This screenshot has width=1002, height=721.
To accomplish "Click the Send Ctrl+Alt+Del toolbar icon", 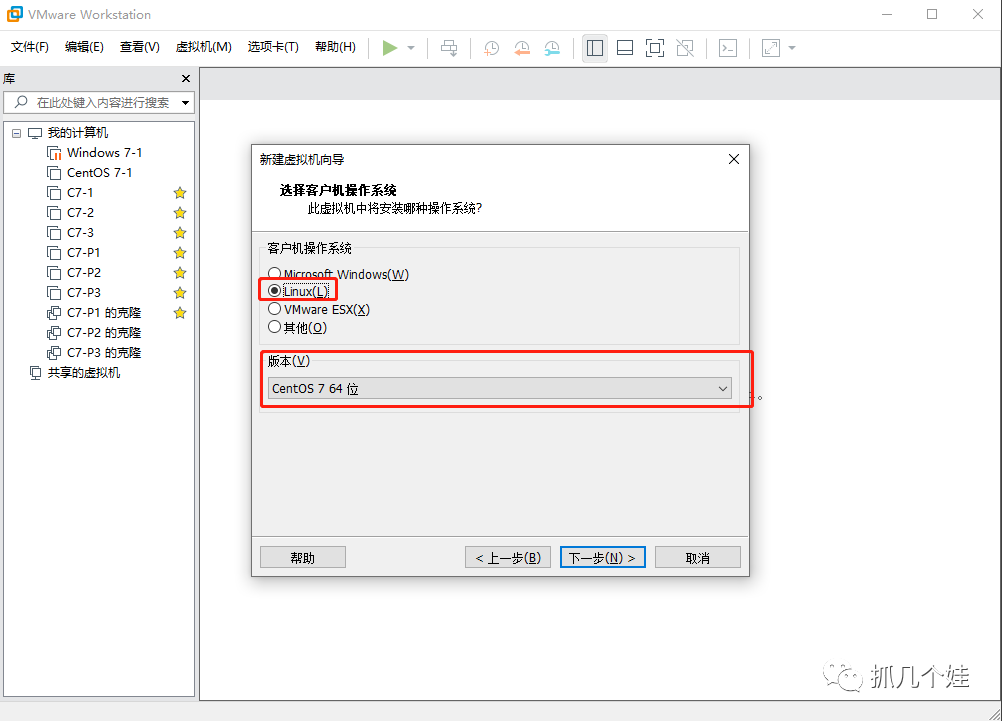I will pyautogui.click(x=449, y=48).
